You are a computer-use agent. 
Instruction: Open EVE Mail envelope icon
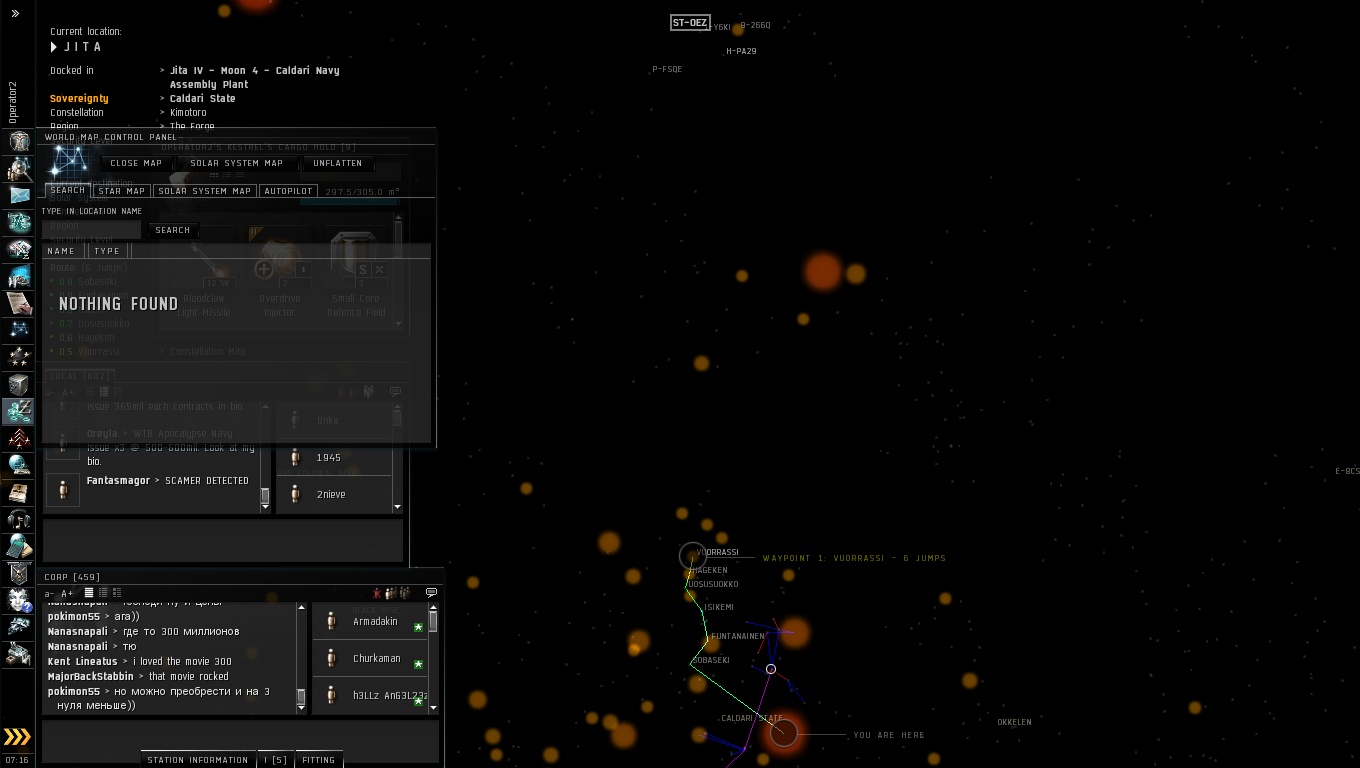pyautogui.click(x=19, y=195)
